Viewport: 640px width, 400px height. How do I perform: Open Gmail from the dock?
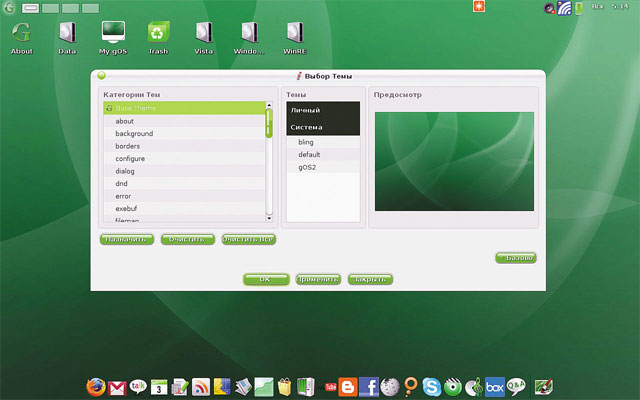117,388
